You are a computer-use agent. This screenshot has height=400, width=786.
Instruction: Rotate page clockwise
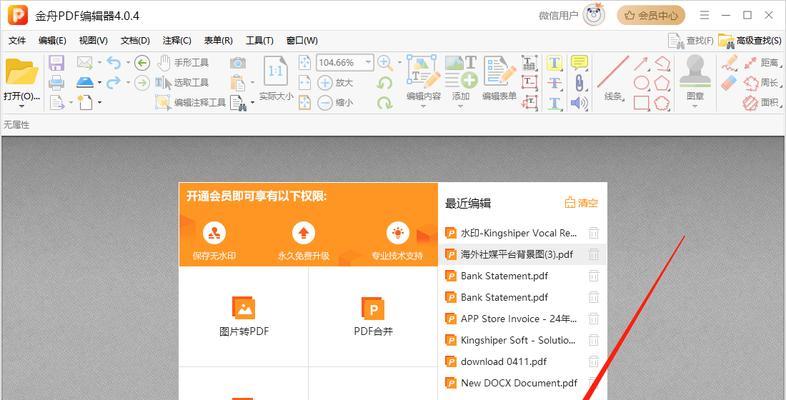[384, 103]
